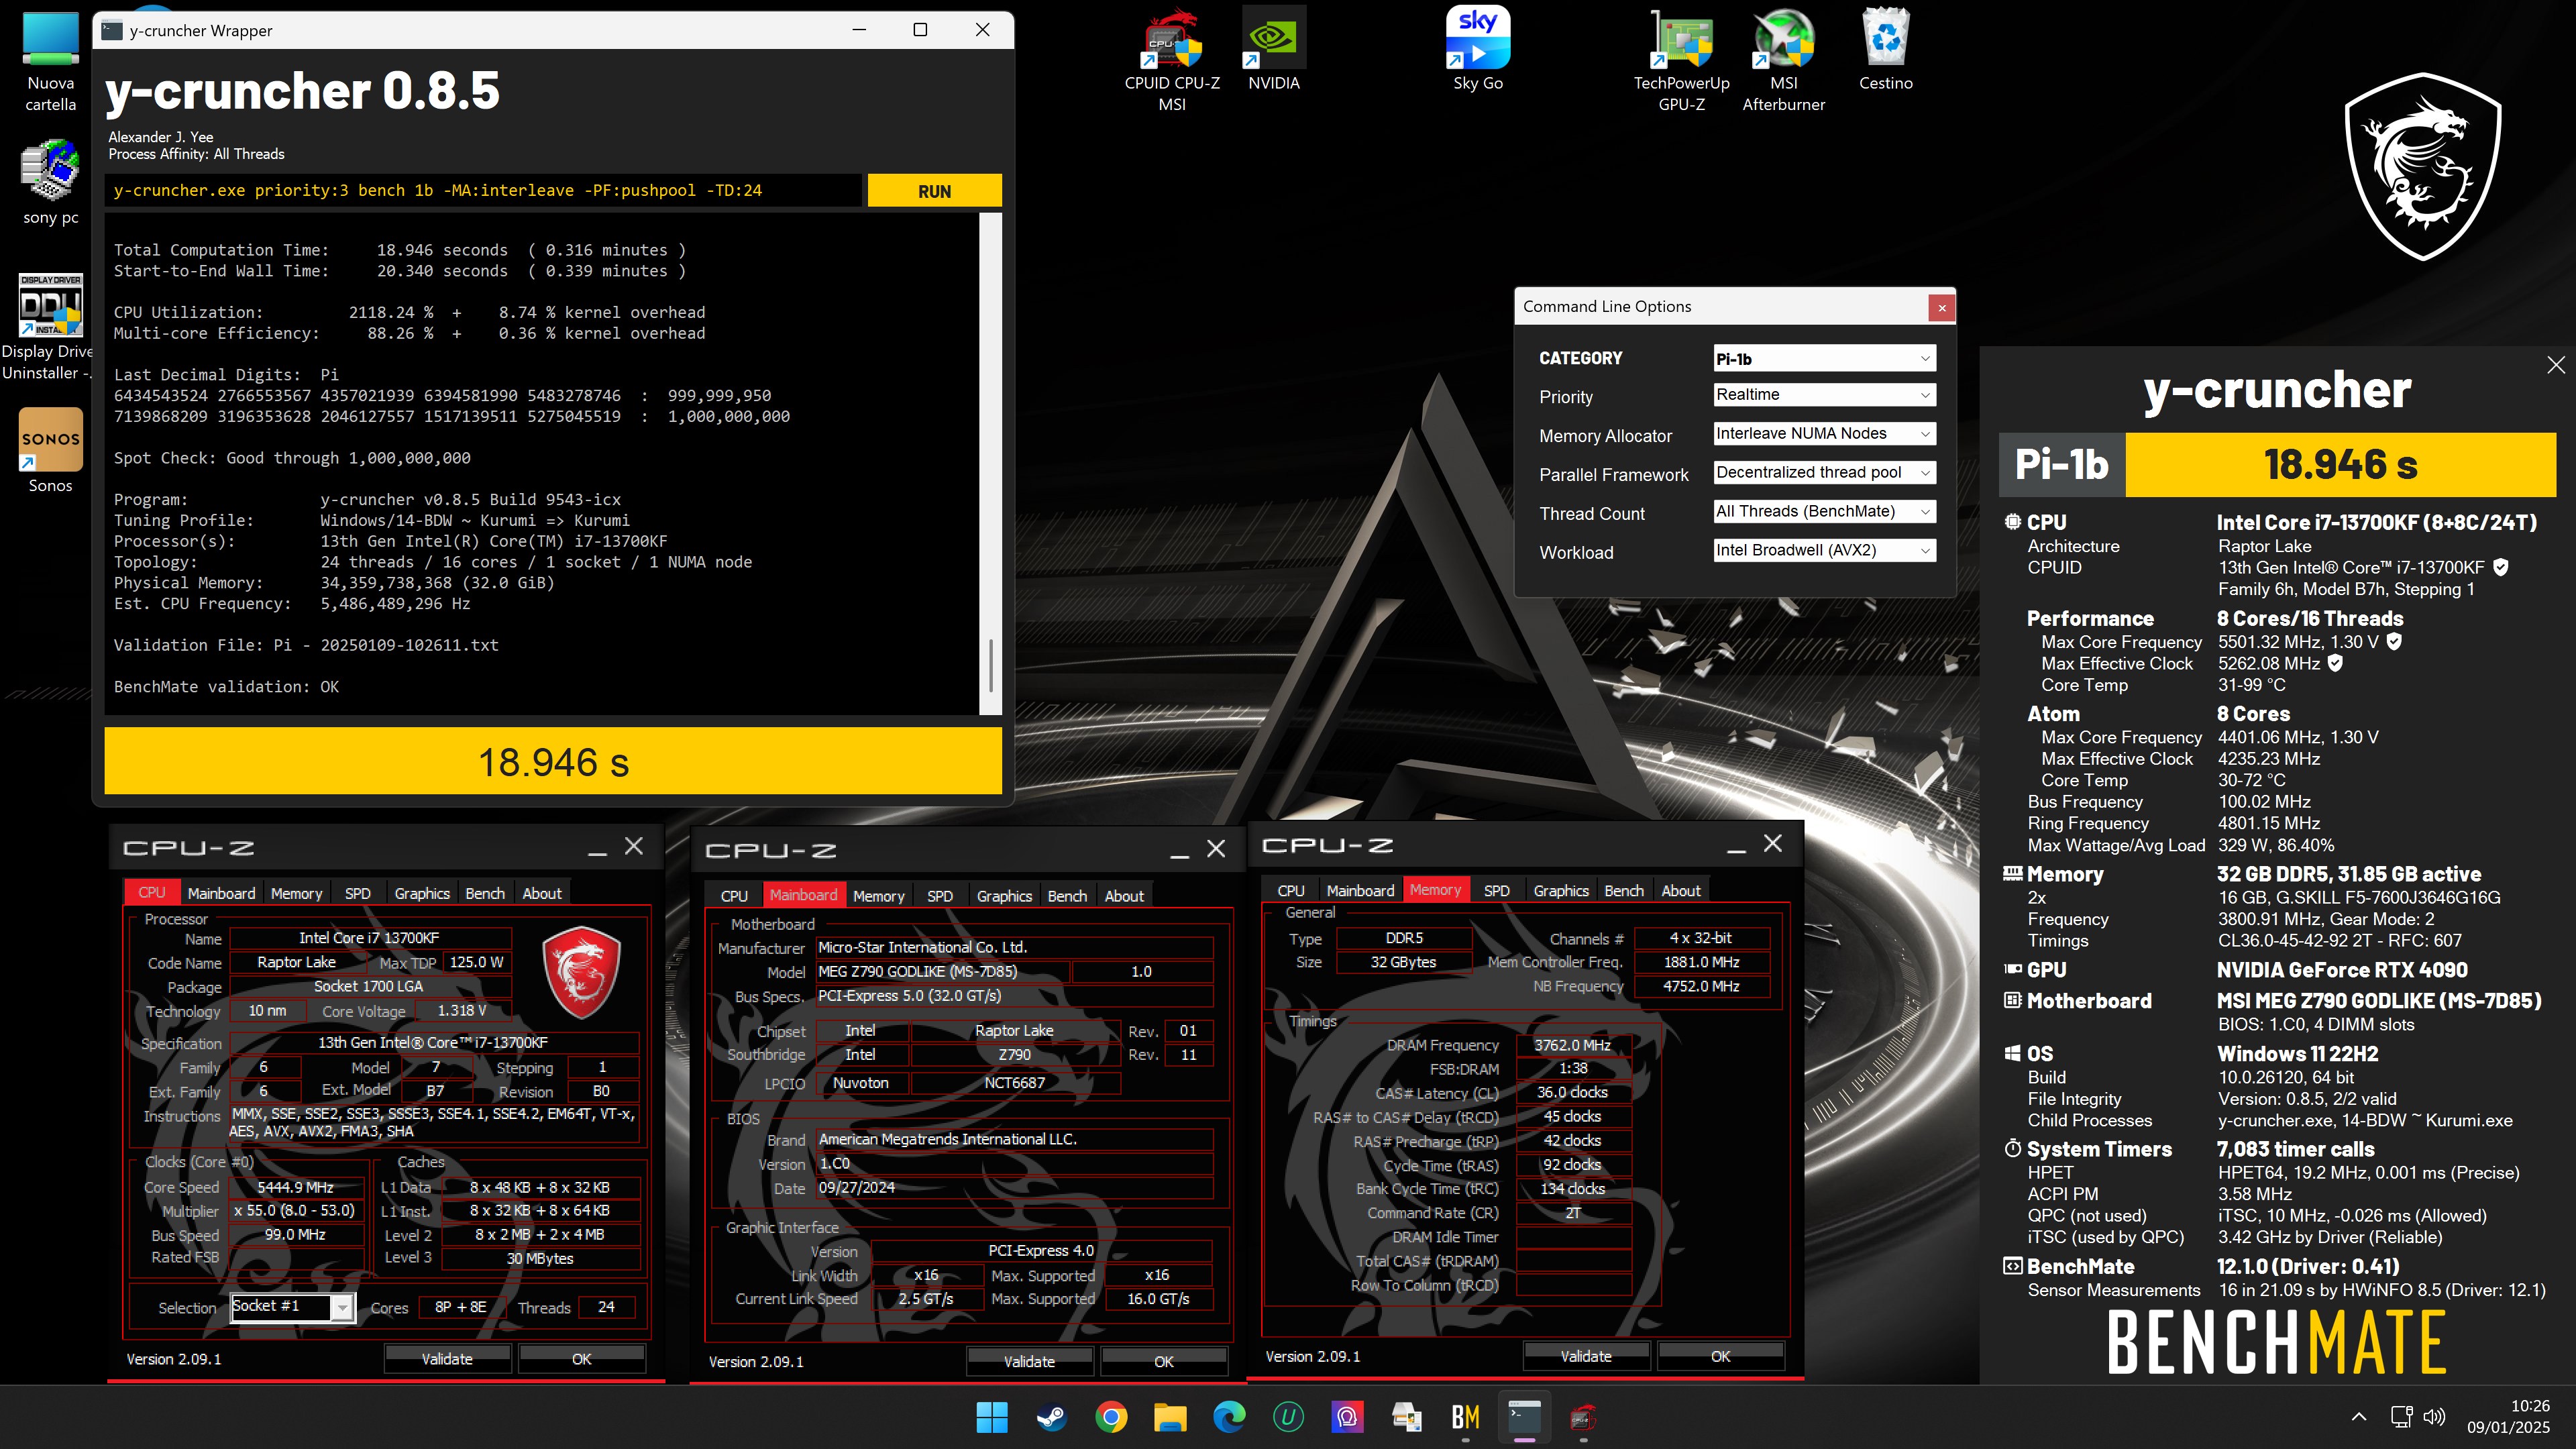
Task: Open Google Chrome from the taskbar
Action: (x=1110, y=1417)
